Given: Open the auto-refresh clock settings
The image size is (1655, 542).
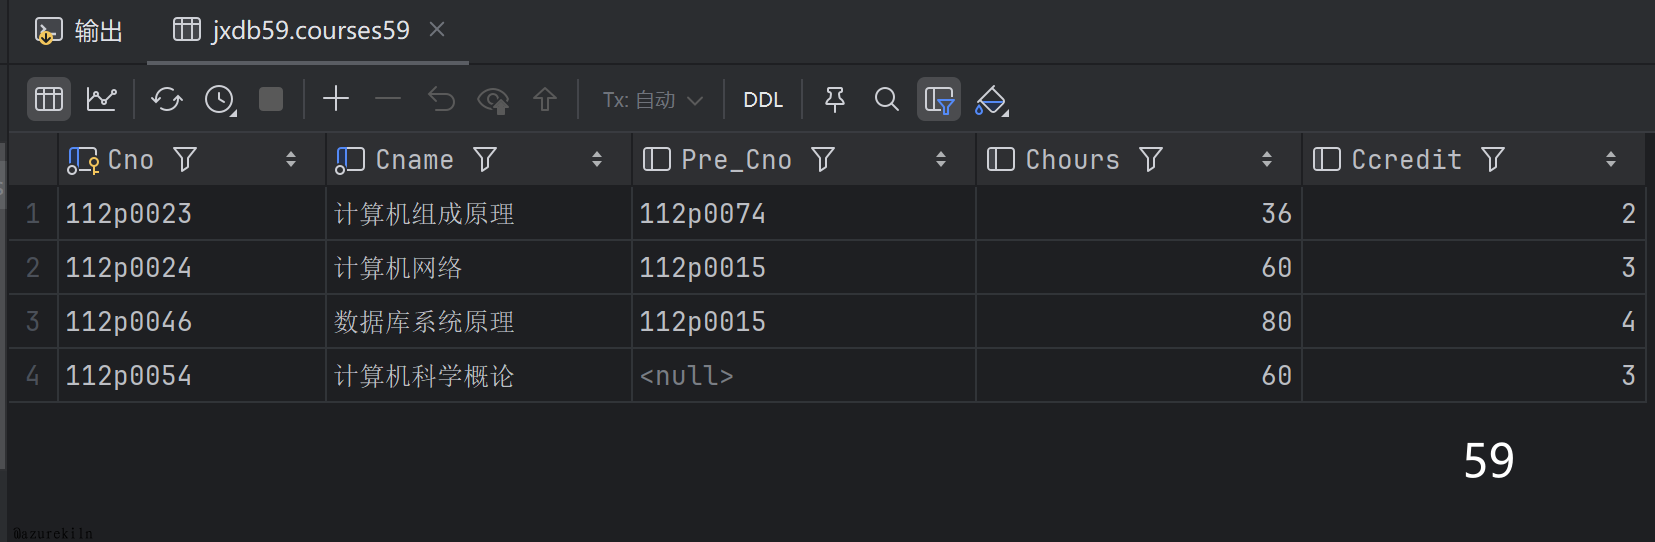Looking at the screenshot, I should pos(220,99).
